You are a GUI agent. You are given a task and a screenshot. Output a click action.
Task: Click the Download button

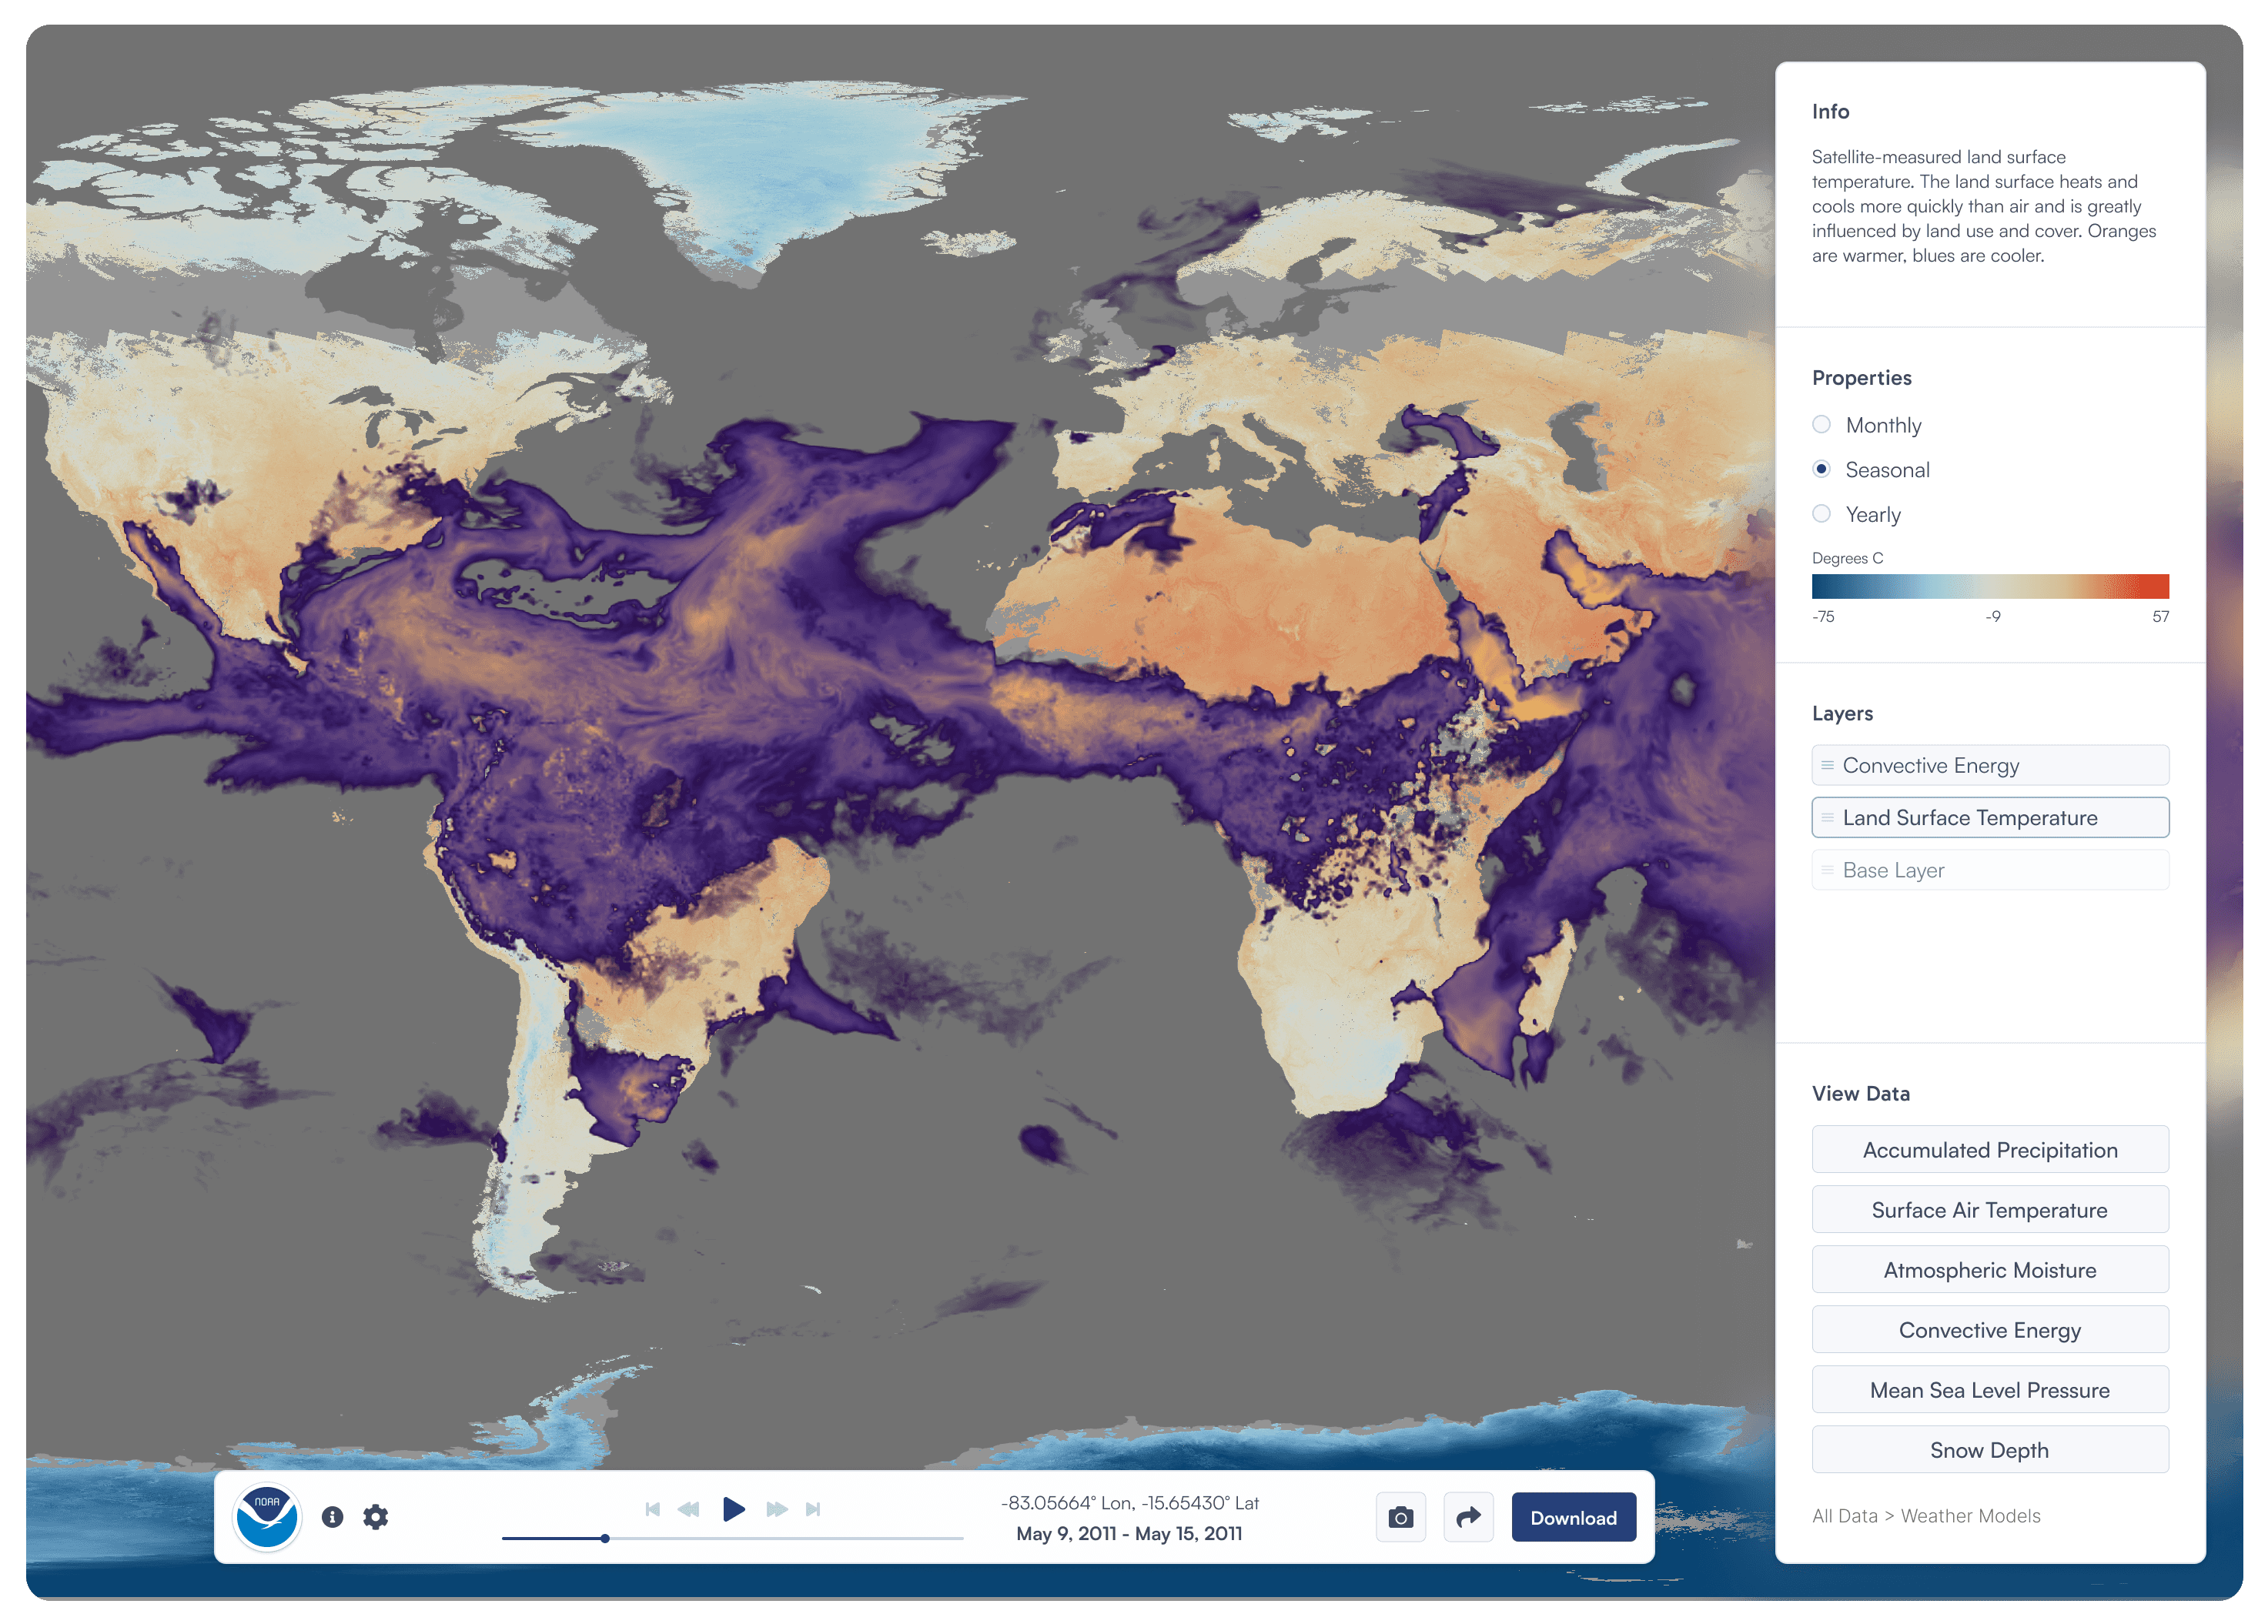coord(1573,1517)
